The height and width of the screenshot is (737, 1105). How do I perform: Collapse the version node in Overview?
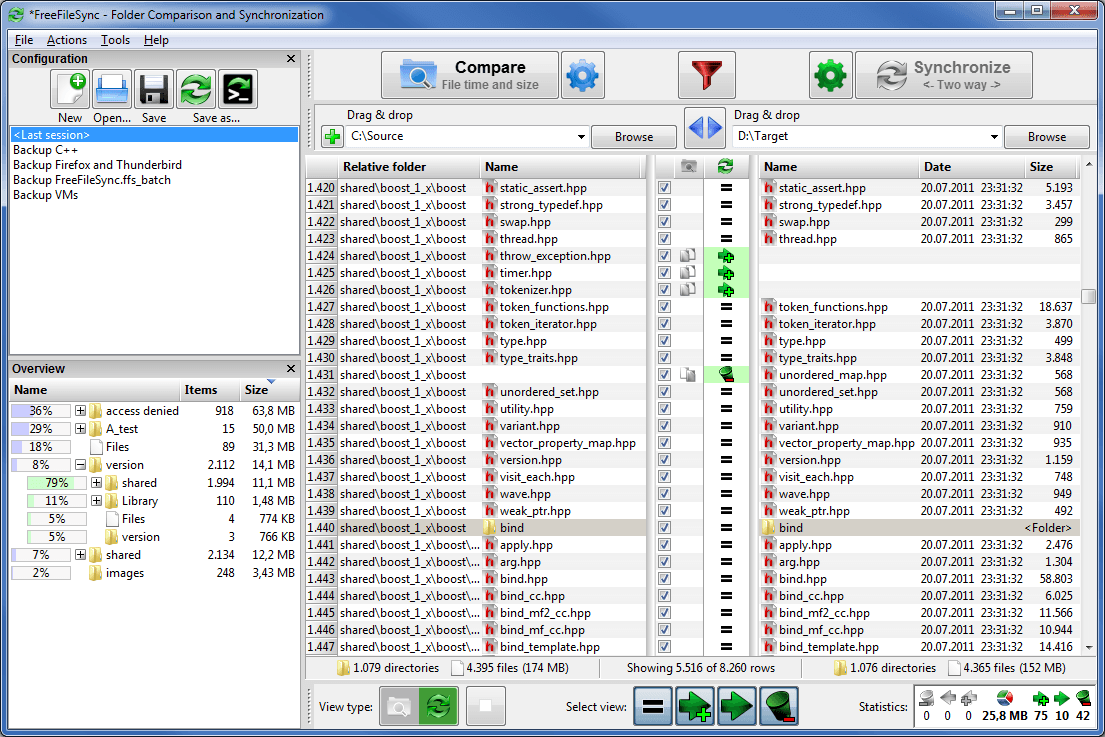79,464
